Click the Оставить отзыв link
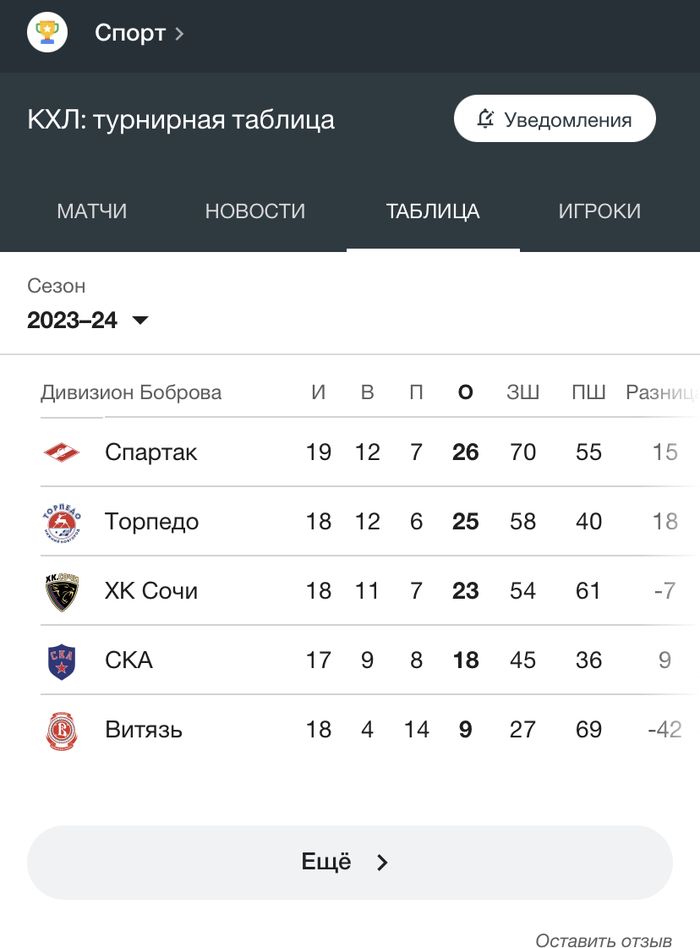The width and height of the screenshot is (700, 948). pos(603,940)
